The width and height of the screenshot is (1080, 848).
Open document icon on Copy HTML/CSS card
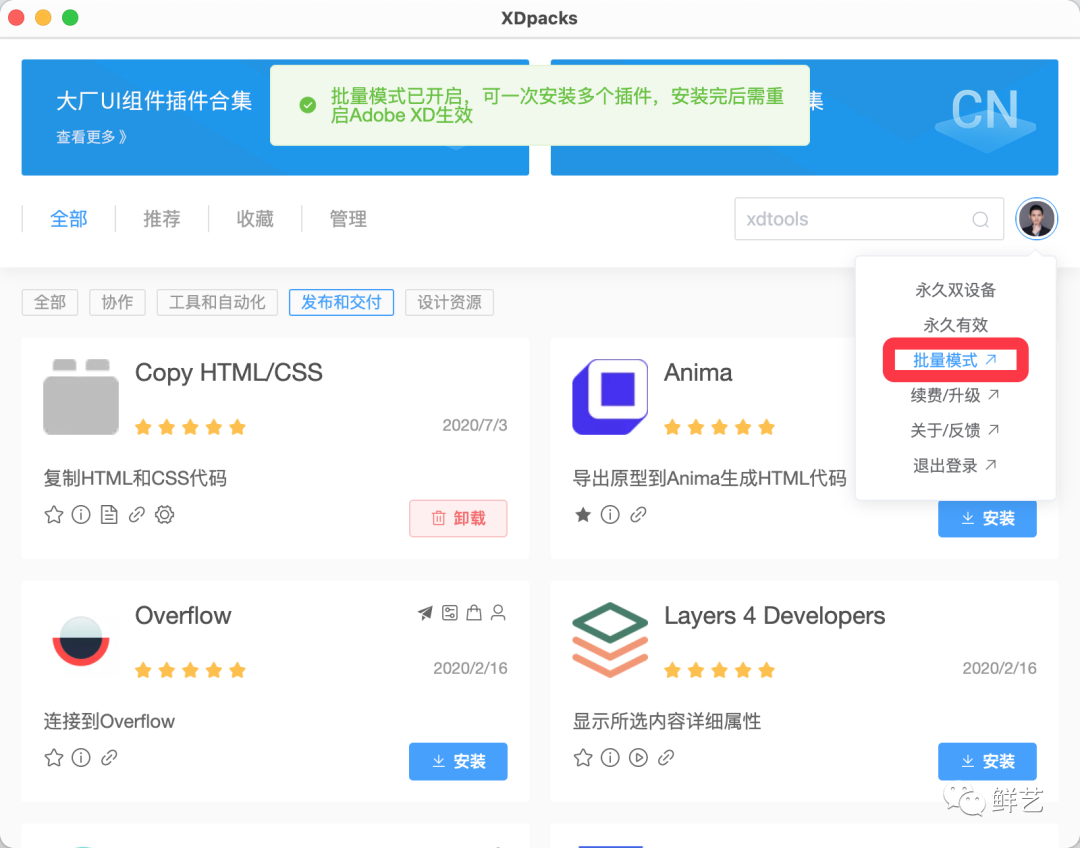(109, 515)
